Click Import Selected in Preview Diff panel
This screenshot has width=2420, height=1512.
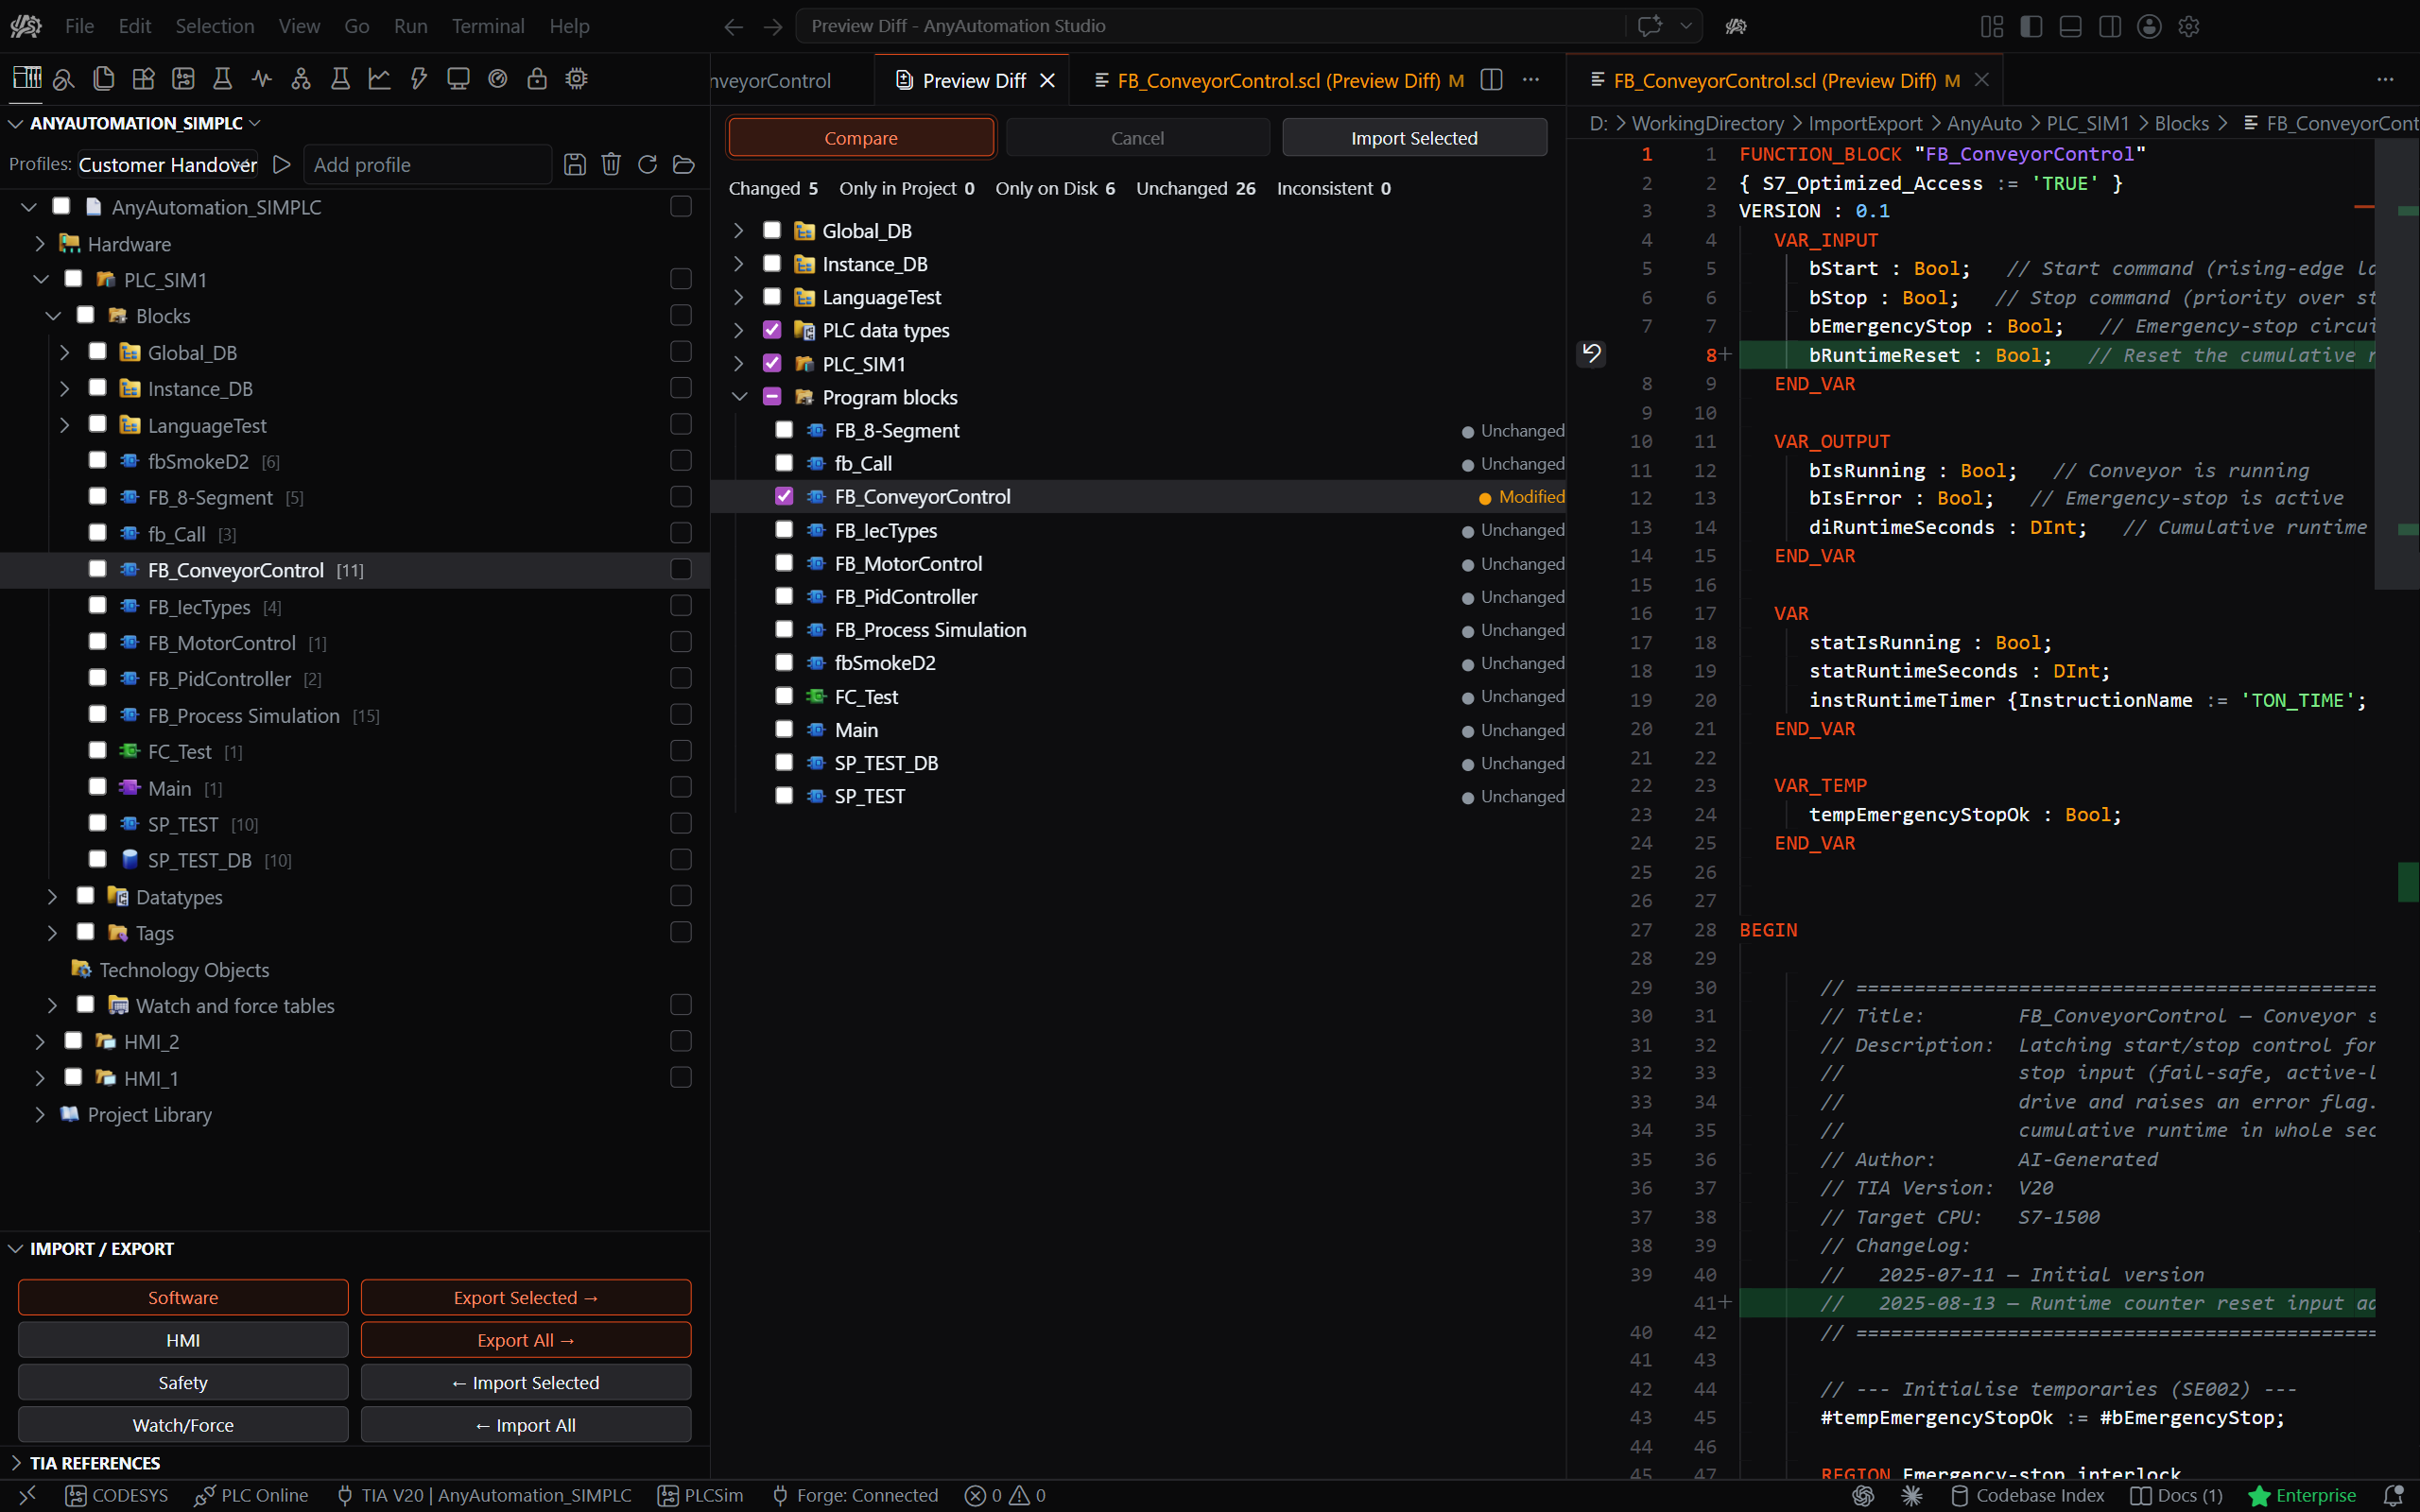(1414, 137)
